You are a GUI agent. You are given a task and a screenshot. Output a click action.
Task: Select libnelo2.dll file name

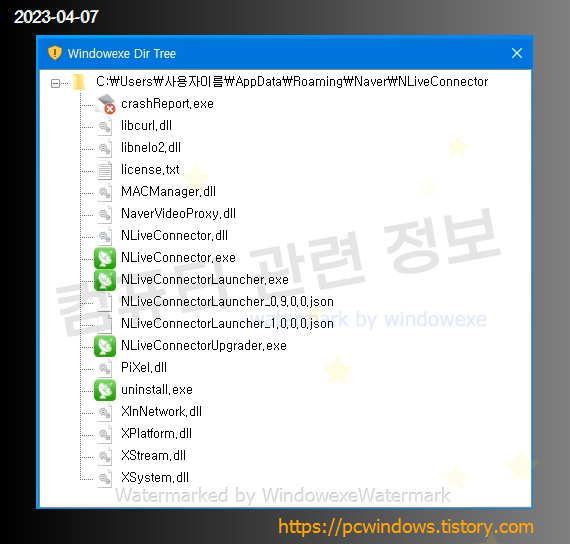(x=151, y=148)
